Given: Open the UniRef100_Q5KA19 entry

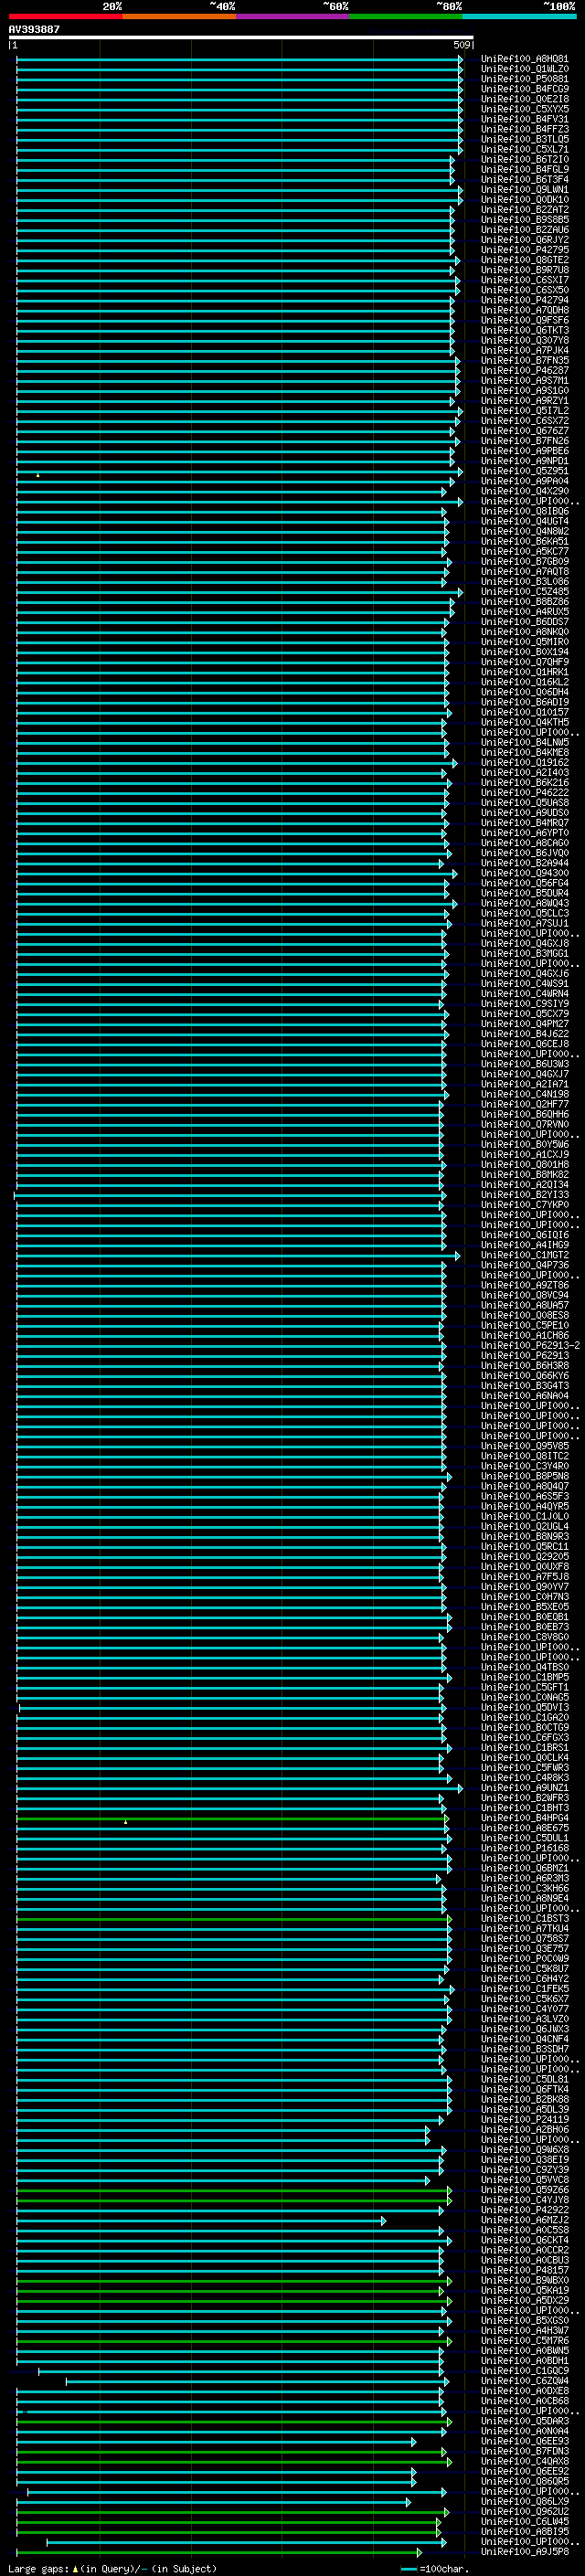Looking at the screenshot, I should point(524,2290).
